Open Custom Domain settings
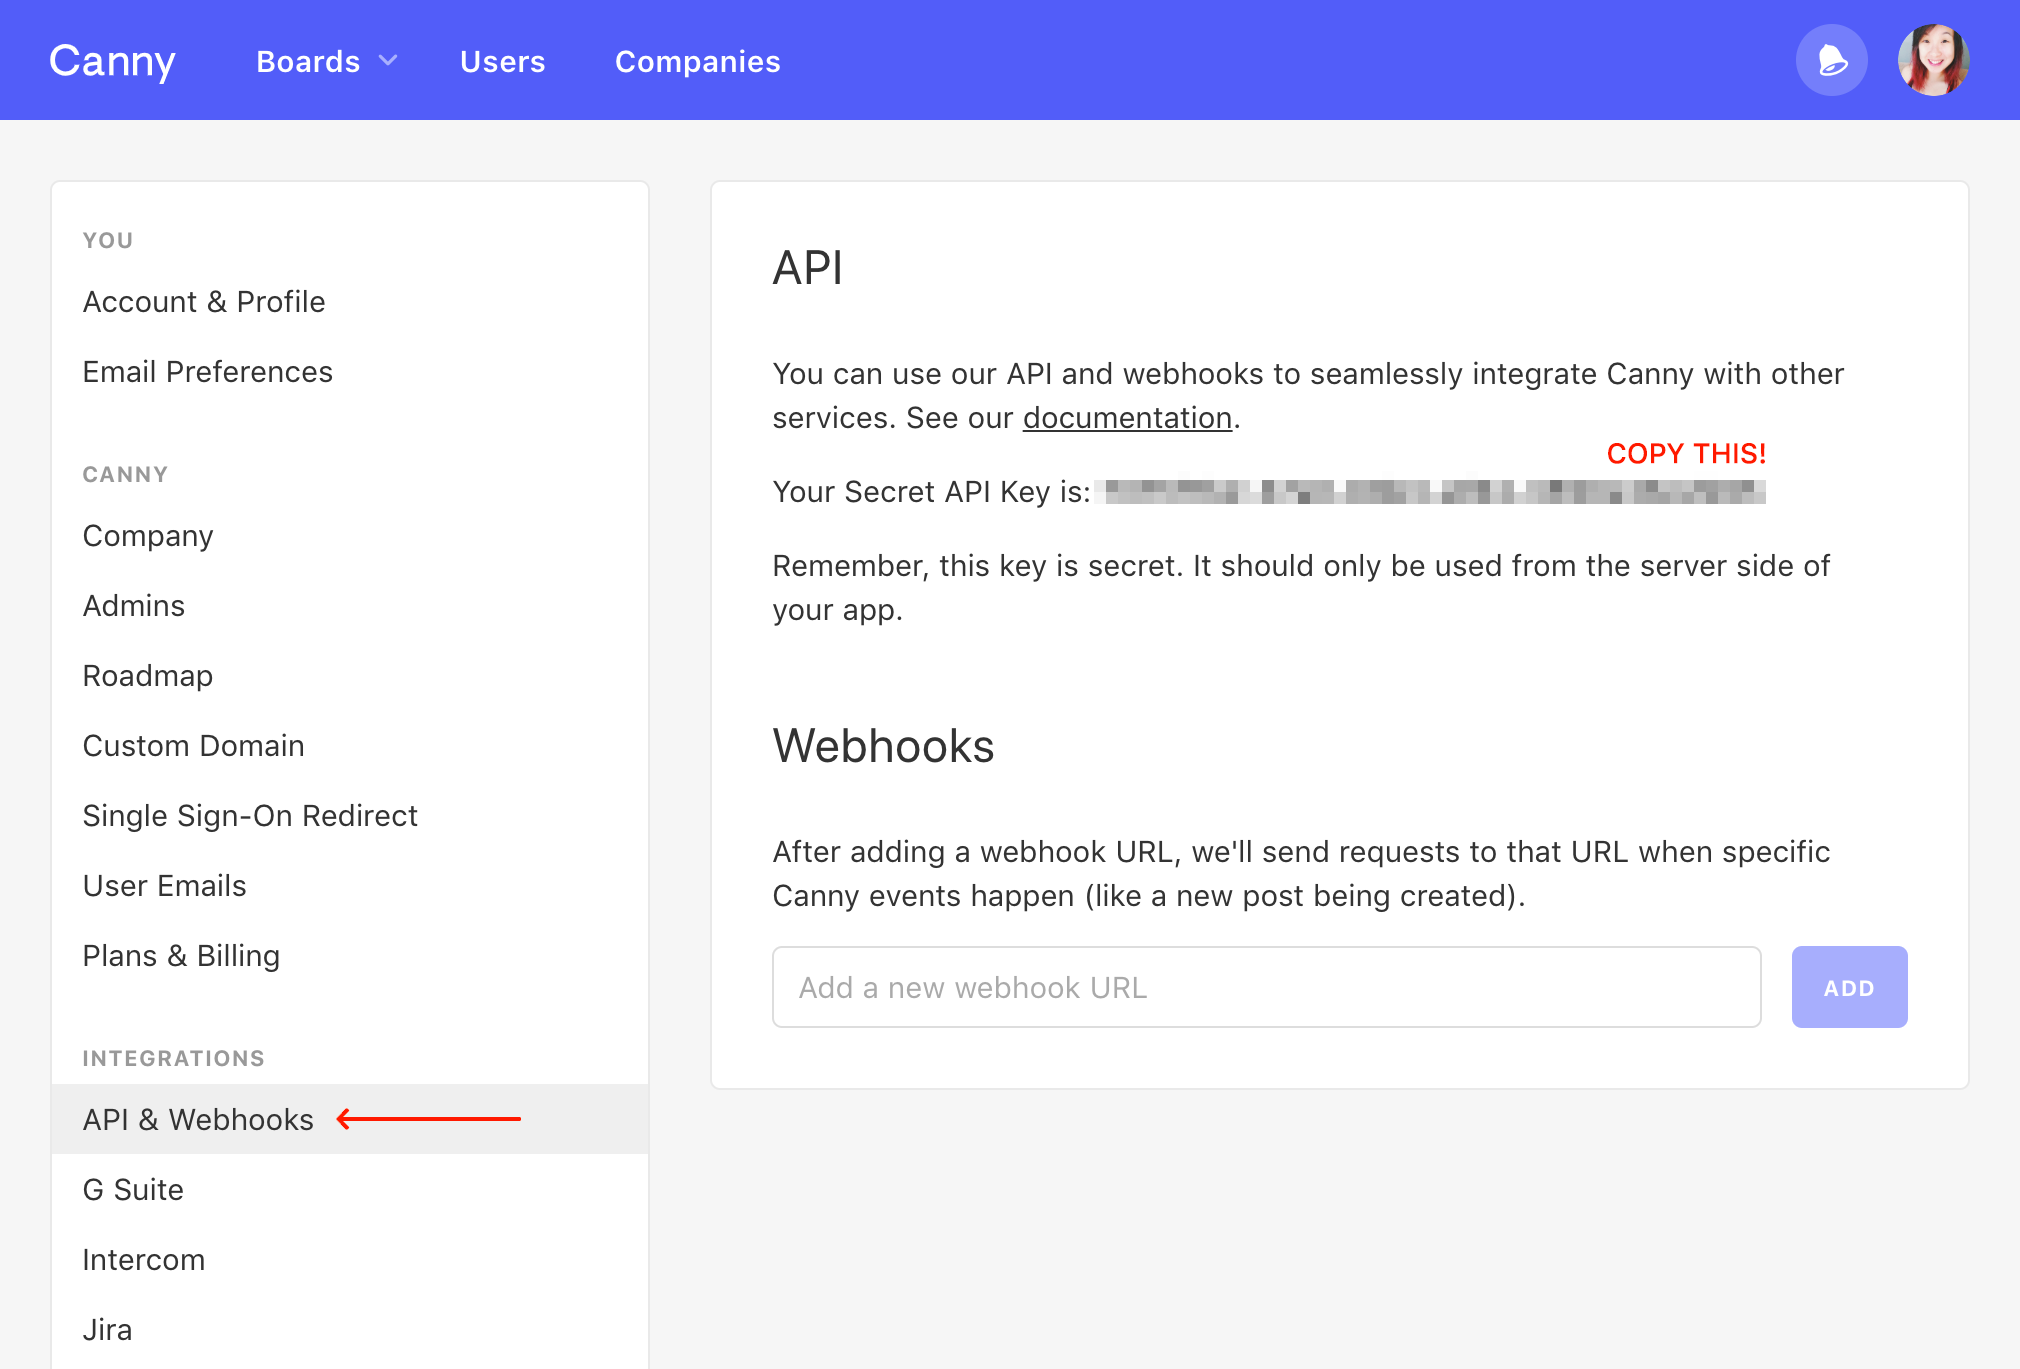The height and width of the screenshot is (1369, 2020). (194, 745)
